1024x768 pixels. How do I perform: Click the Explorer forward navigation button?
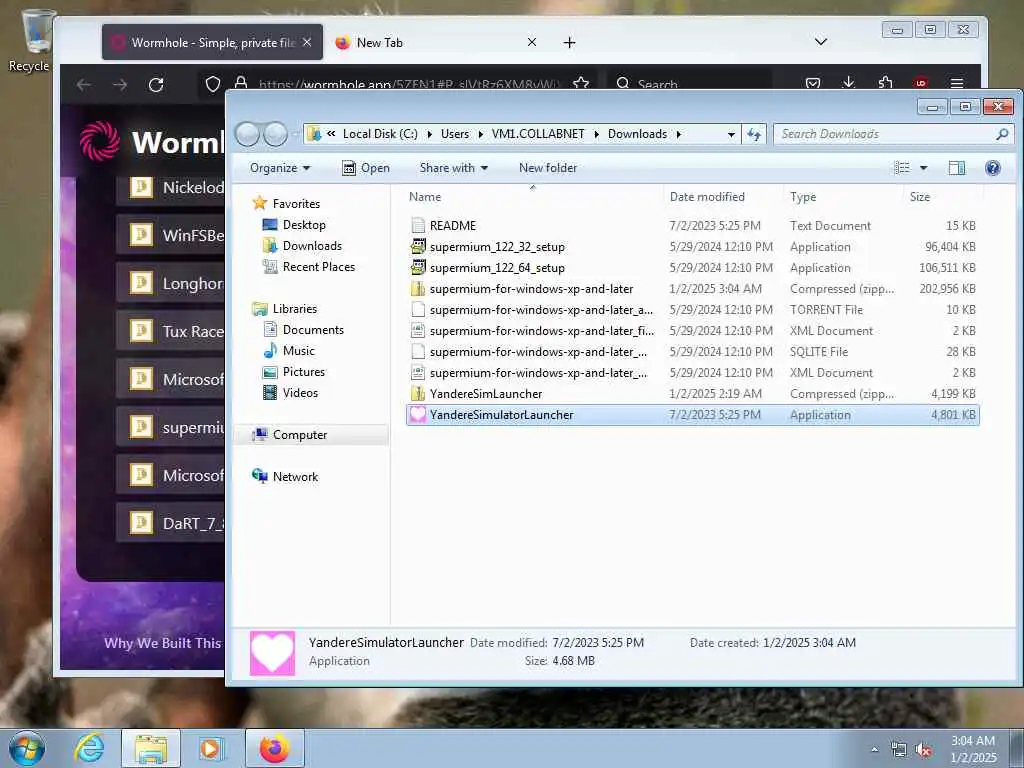276,135
